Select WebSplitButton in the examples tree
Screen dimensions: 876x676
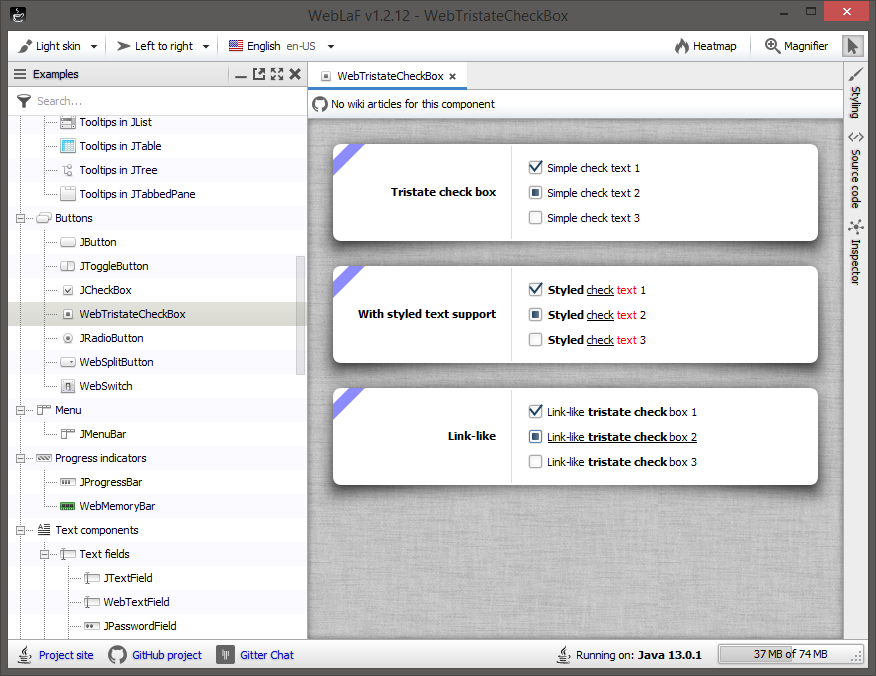click(x=116, y=362)
